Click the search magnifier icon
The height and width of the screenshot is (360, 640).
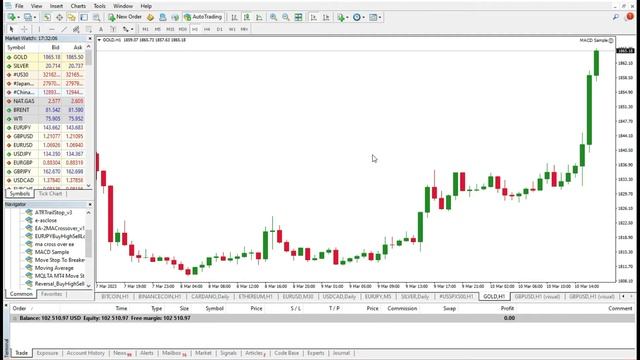[616, 17]
